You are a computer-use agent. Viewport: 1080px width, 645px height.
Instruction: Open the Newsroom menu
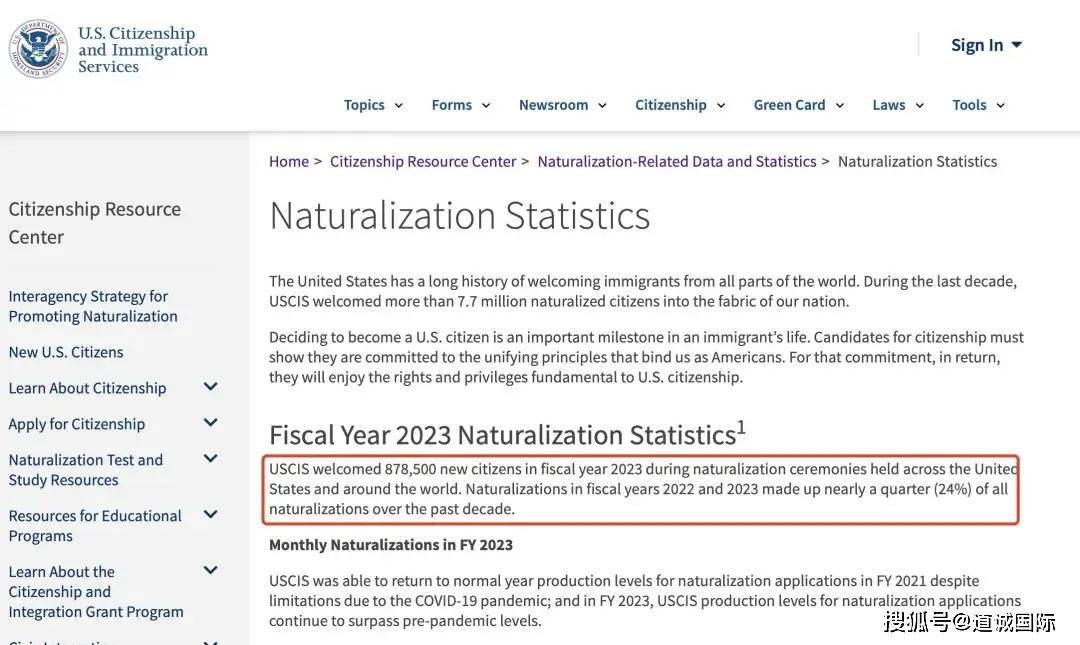point(563,105)
